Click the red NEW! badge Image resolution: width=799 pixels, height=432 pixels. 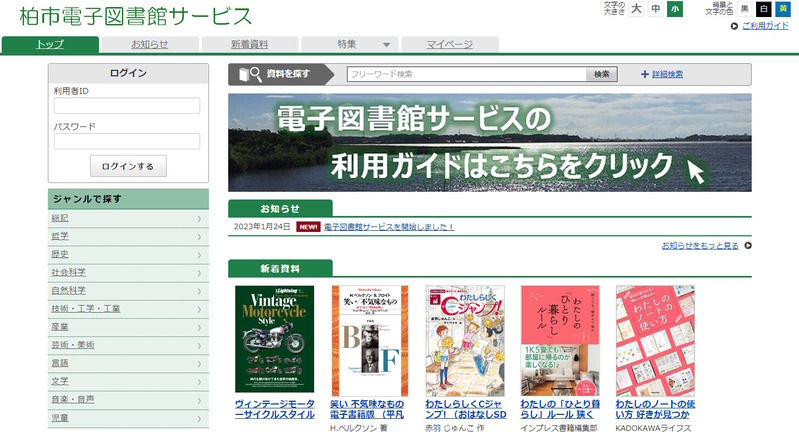point(308,227)
